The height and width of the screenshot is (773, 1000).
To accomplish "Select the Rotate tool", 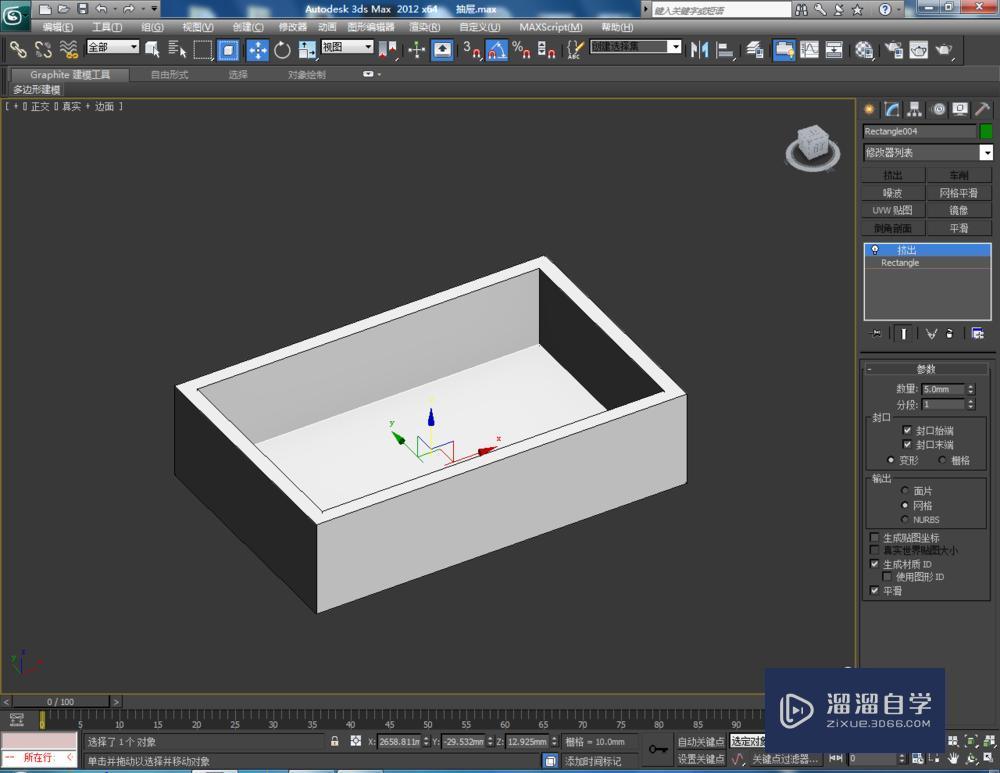I will 281,50.
